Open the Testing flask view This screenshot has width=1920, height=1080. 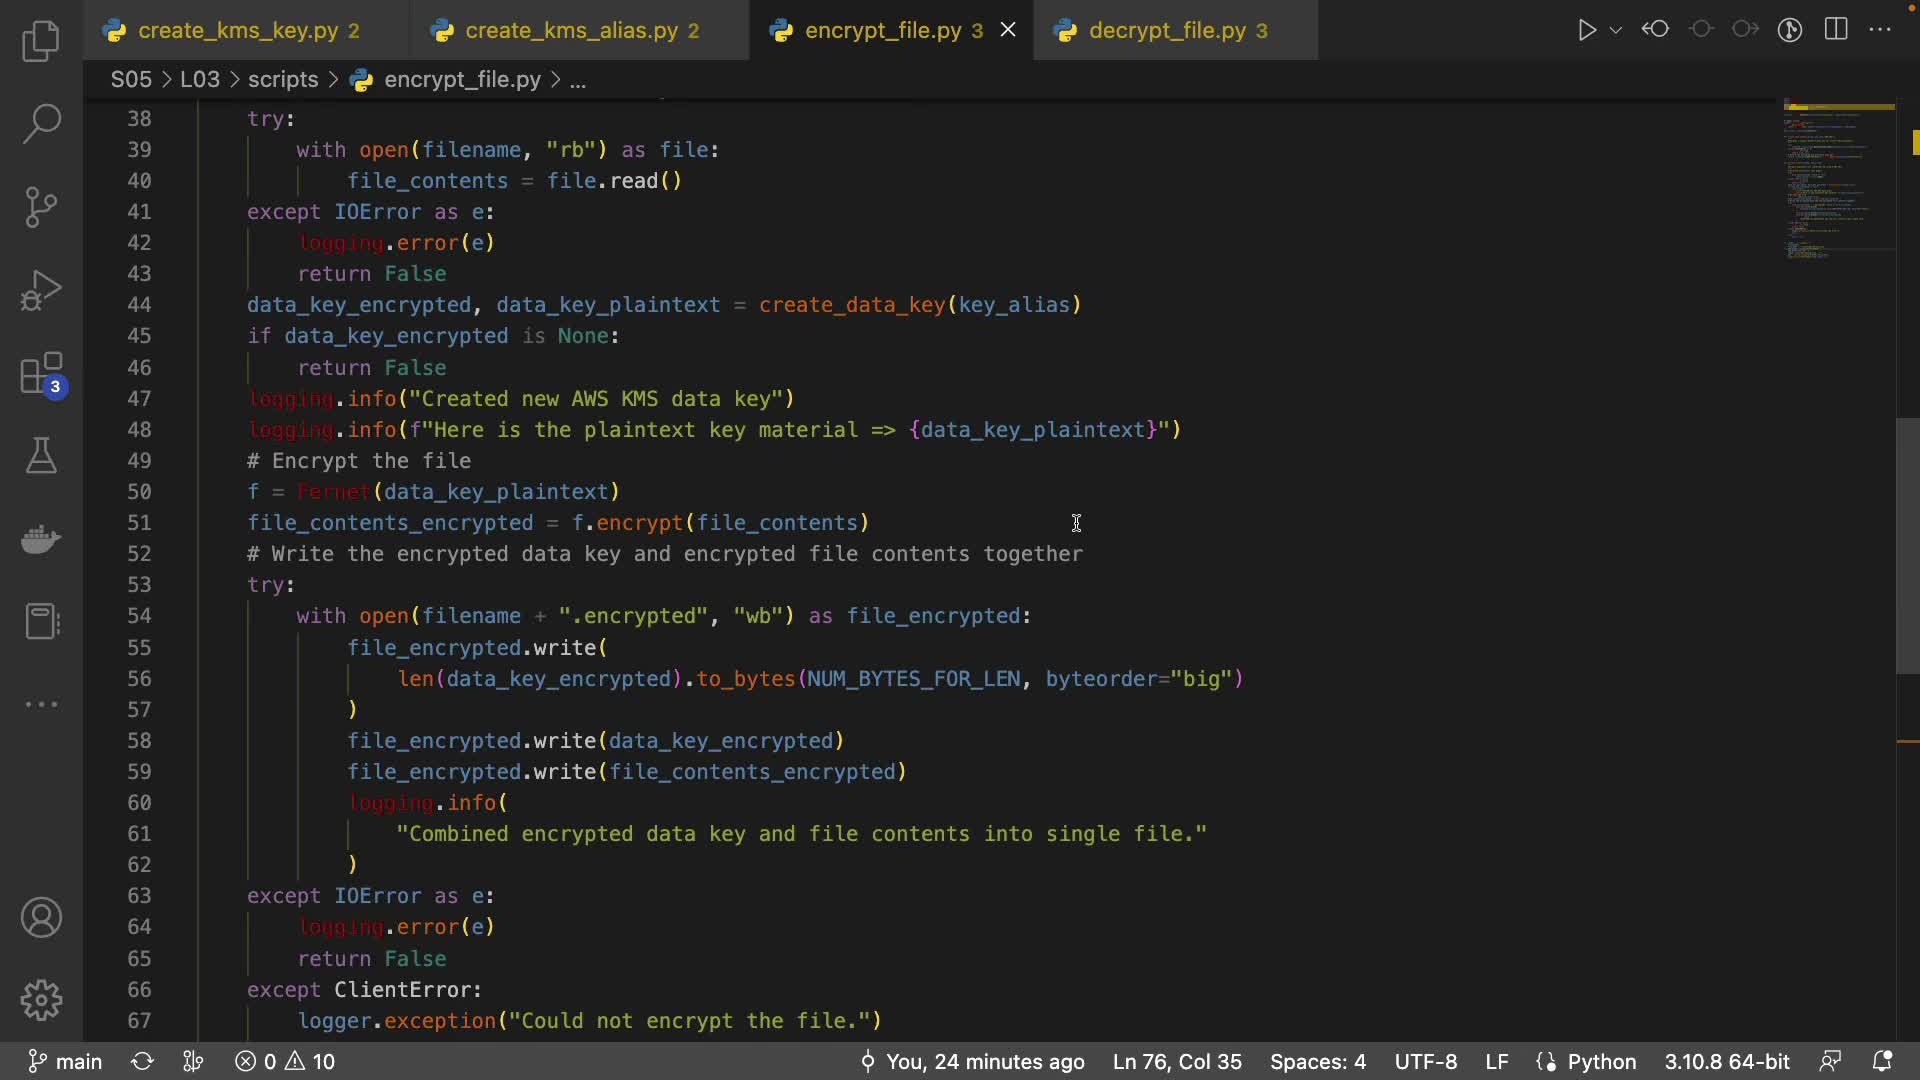coord(41,456)
